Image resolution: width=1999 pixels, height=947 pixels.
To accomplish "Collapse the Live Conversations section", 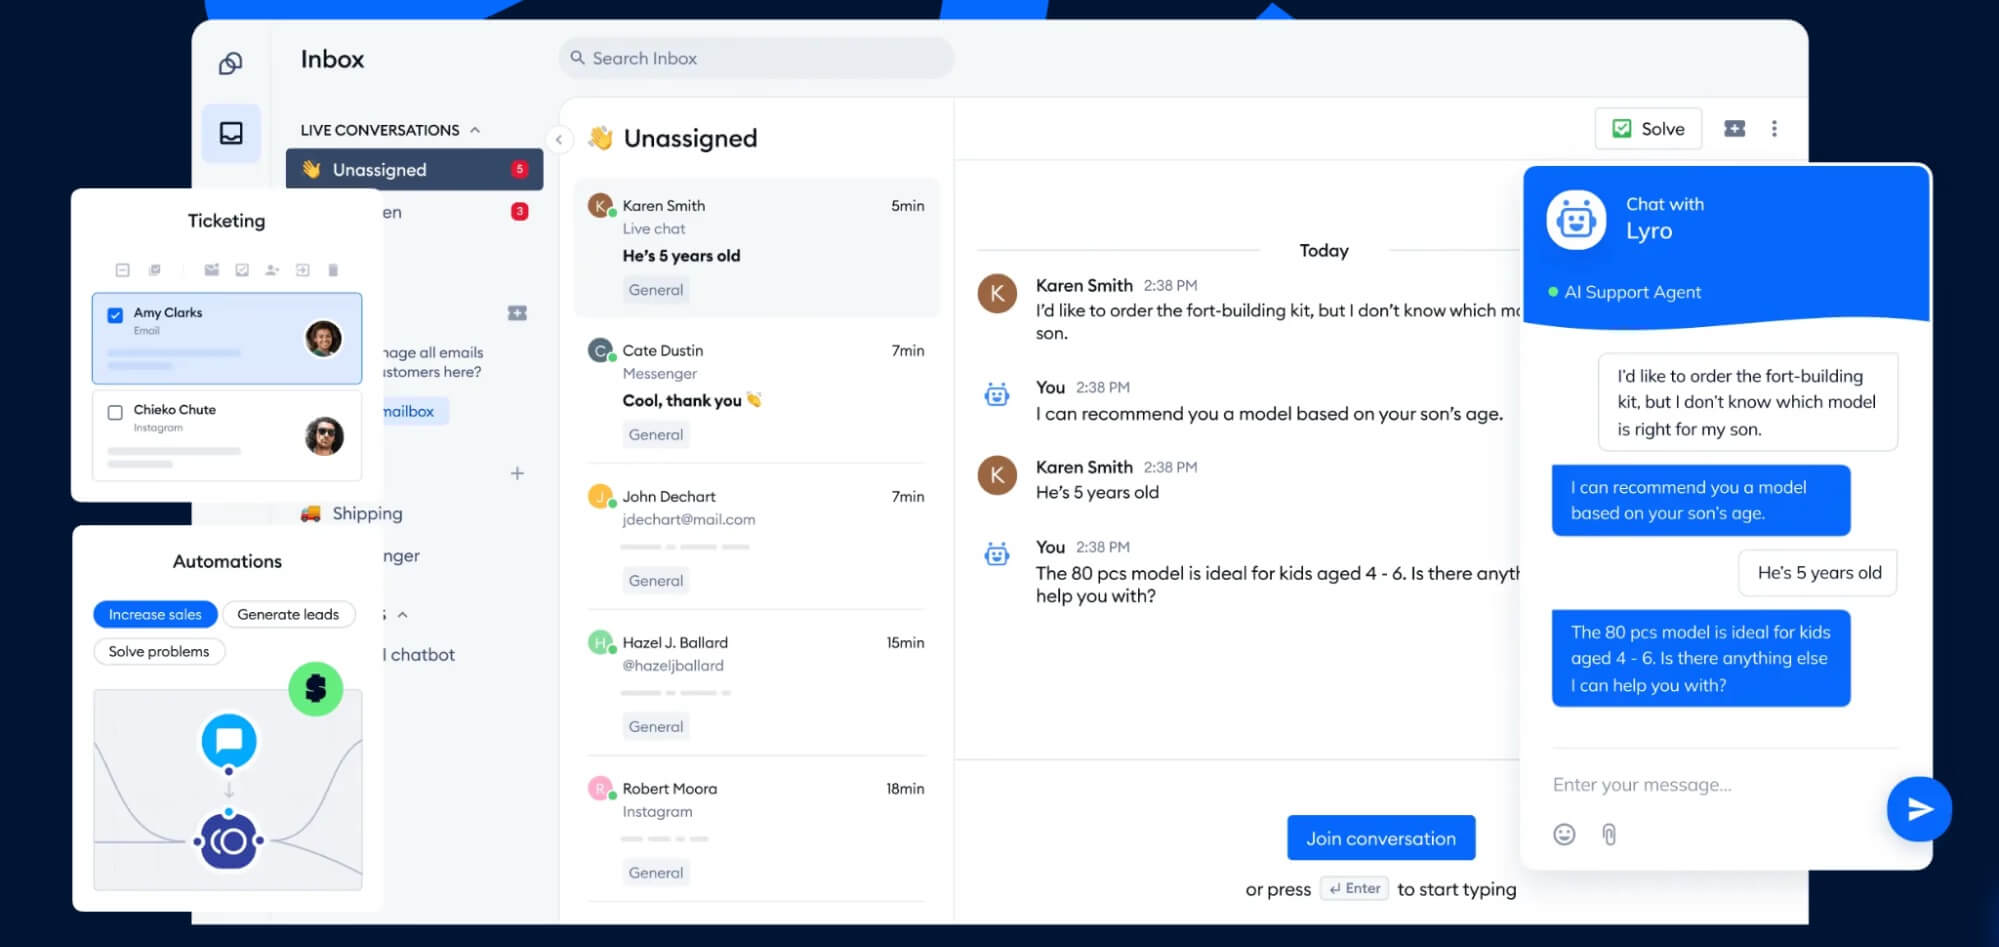I will click(x=475, y=130).
